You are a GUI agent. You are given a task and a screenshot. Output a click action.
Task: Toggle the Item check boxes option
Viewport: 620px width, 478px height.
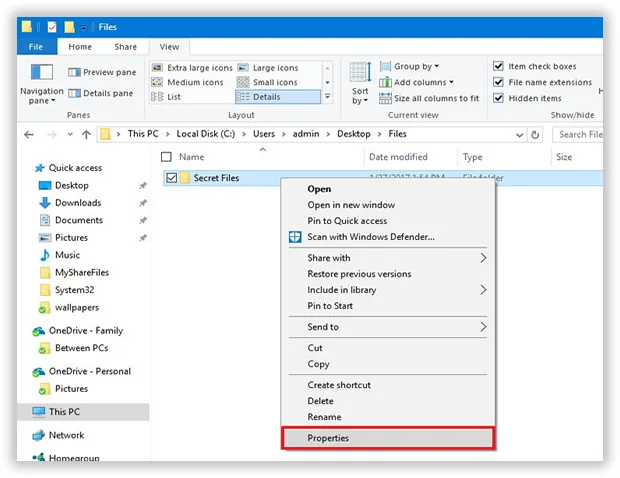tap(499, 67)
